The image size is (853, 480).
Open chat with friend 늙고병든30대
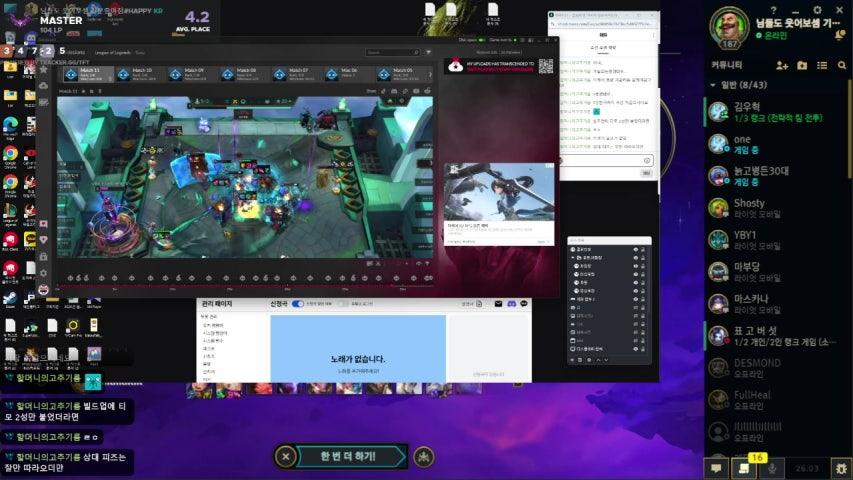pos(777,176)
